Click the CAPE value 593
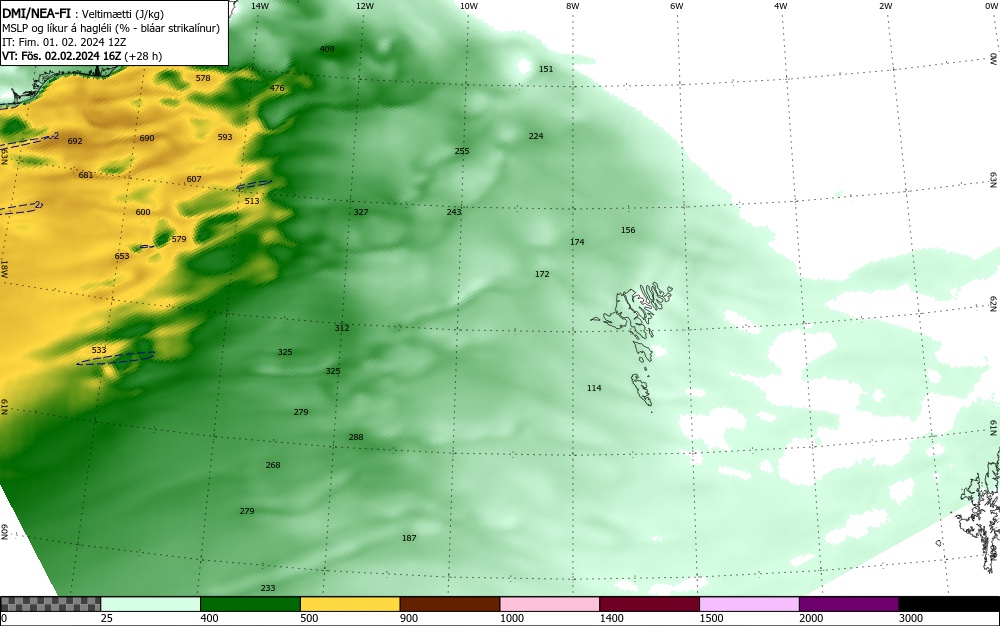1000x626 pixels. pyautogui.click(x=225, y=136)
